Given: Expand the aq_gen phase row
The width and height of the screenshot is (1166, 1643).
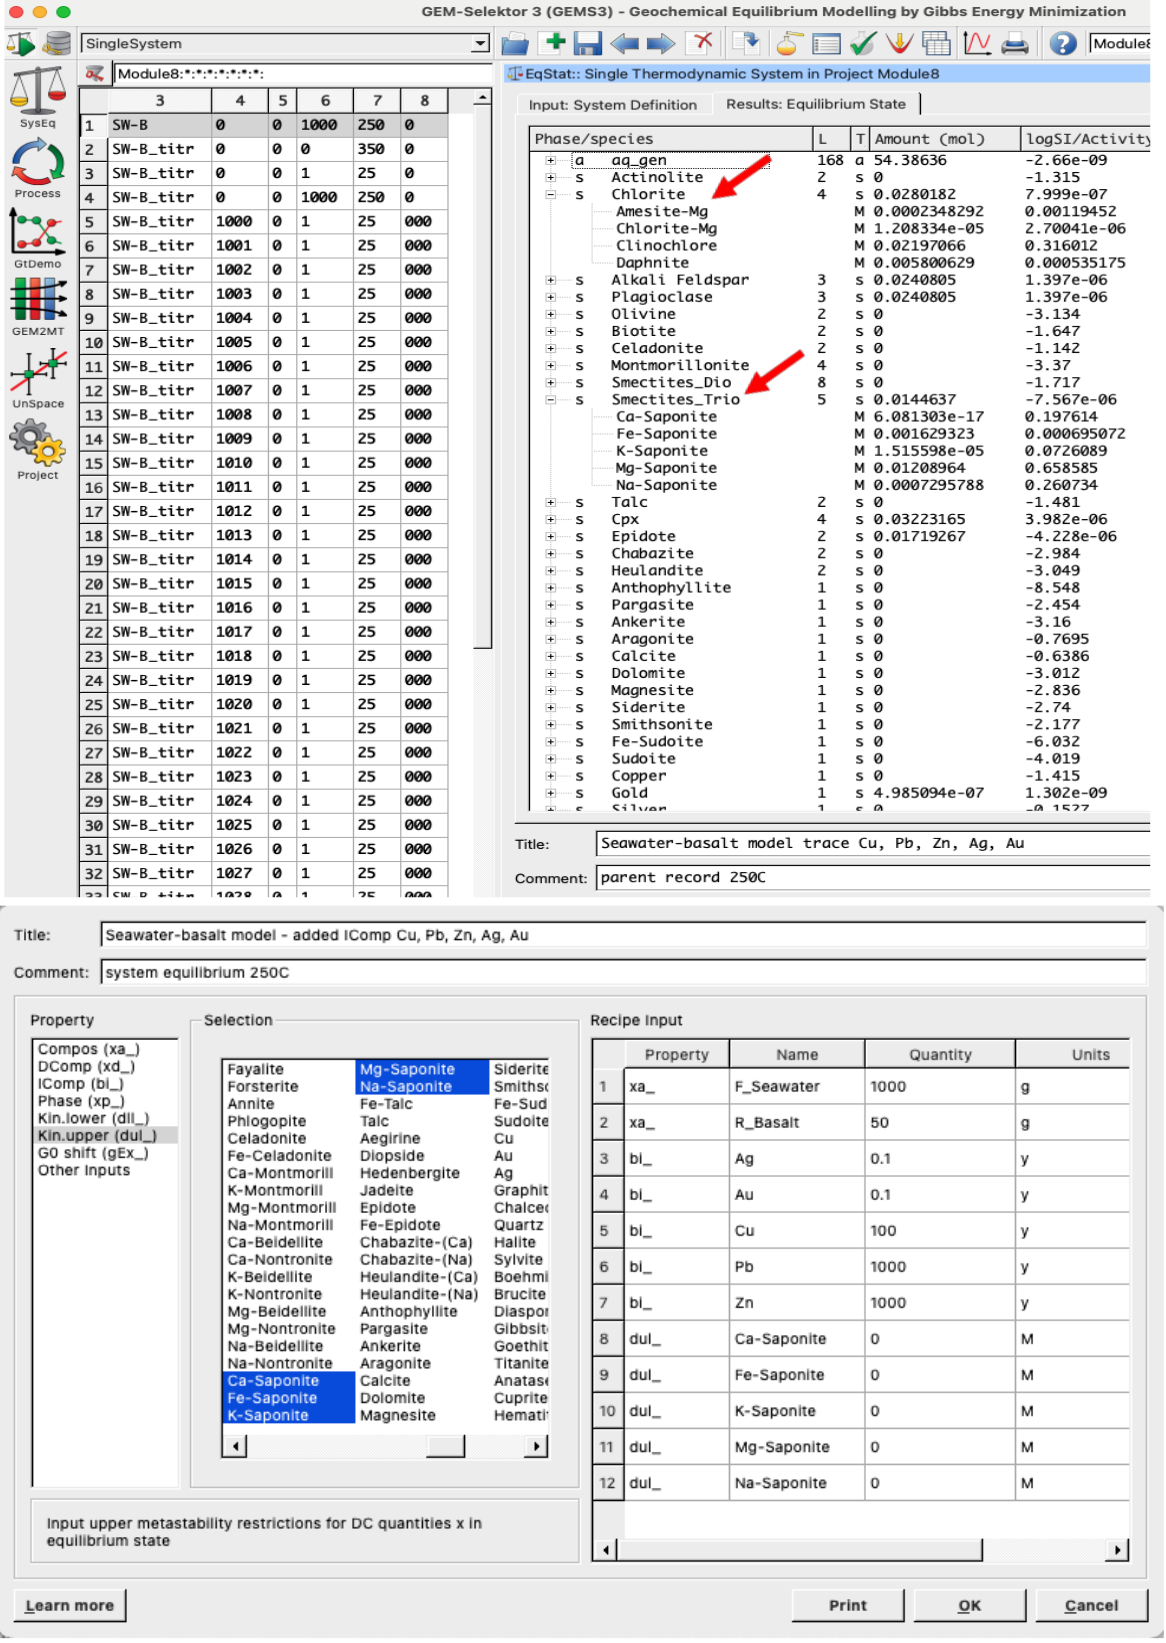Looking at the screenshot, I should 550,160.
